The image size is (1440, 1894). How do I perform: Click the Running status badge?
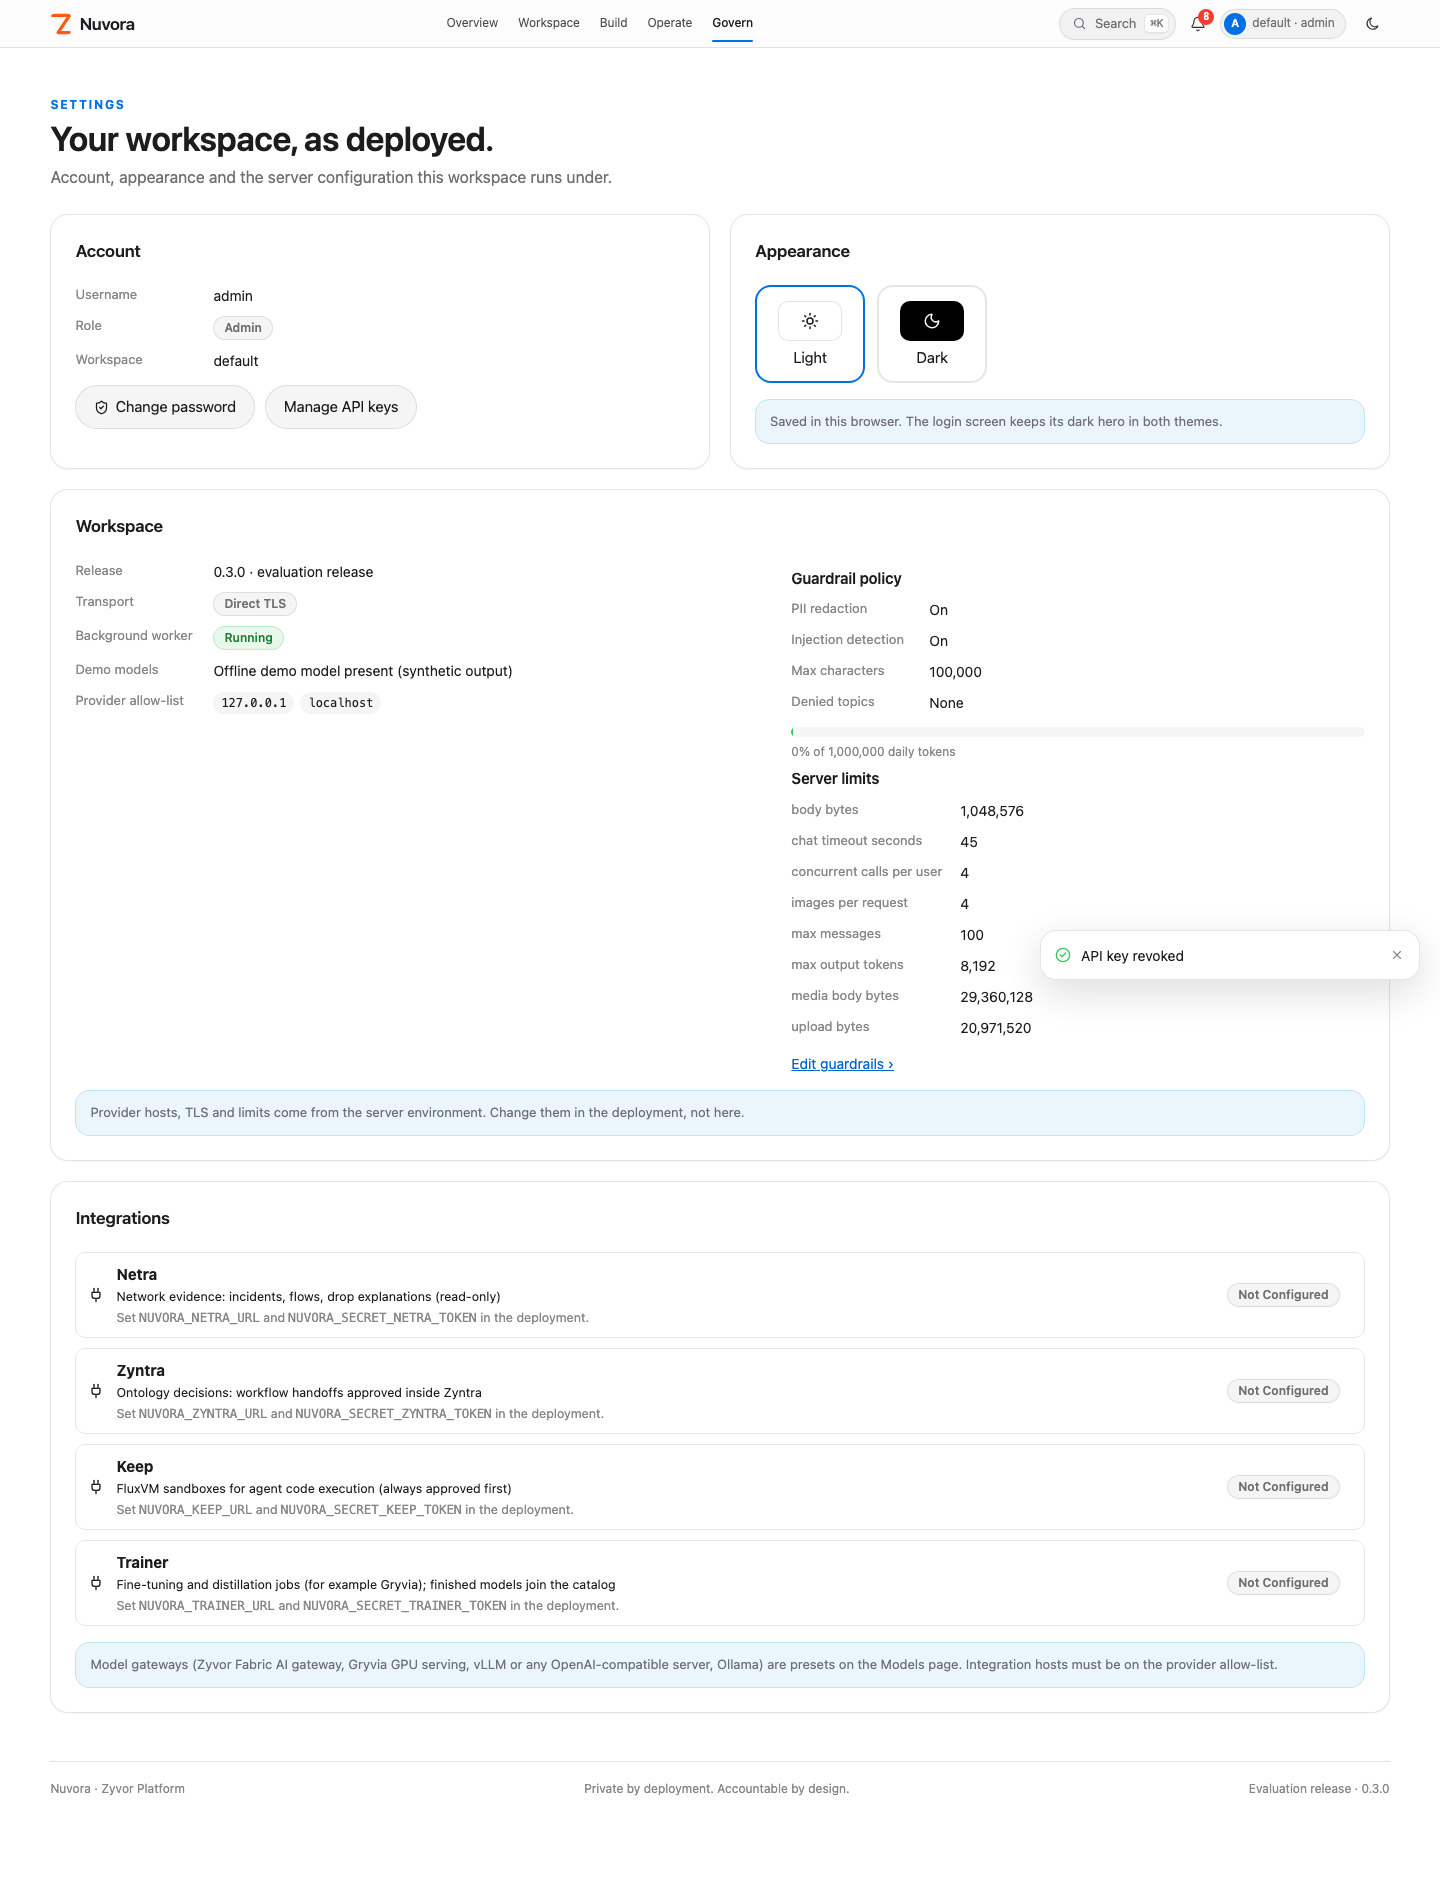click(249, 638)
